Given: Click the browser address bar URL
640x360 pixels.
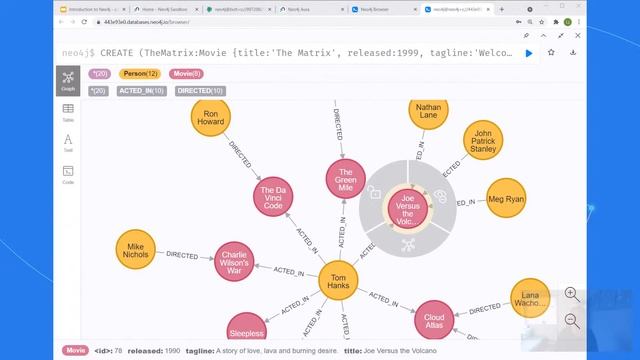Looking at the screenshot, I should pos(146,22).
